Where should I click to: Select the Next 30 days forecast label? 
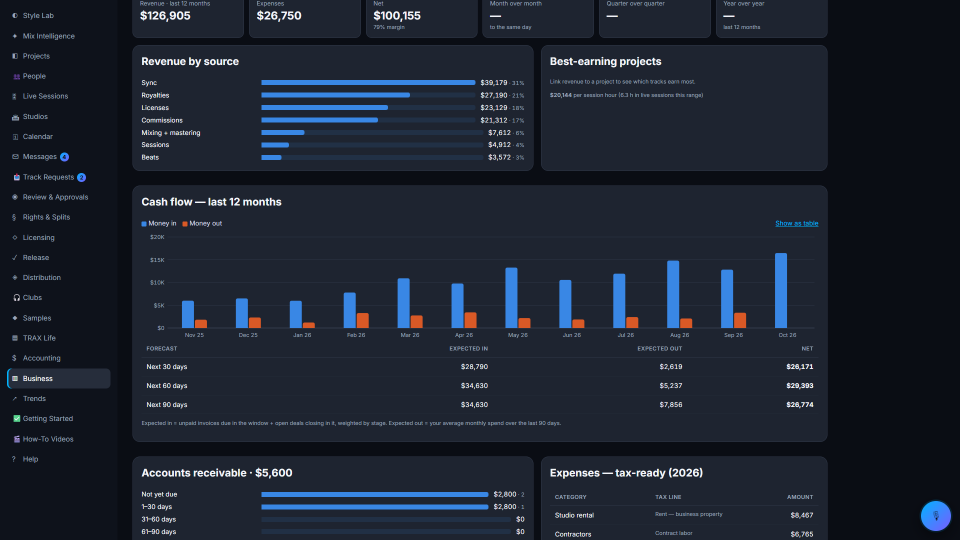167,367
